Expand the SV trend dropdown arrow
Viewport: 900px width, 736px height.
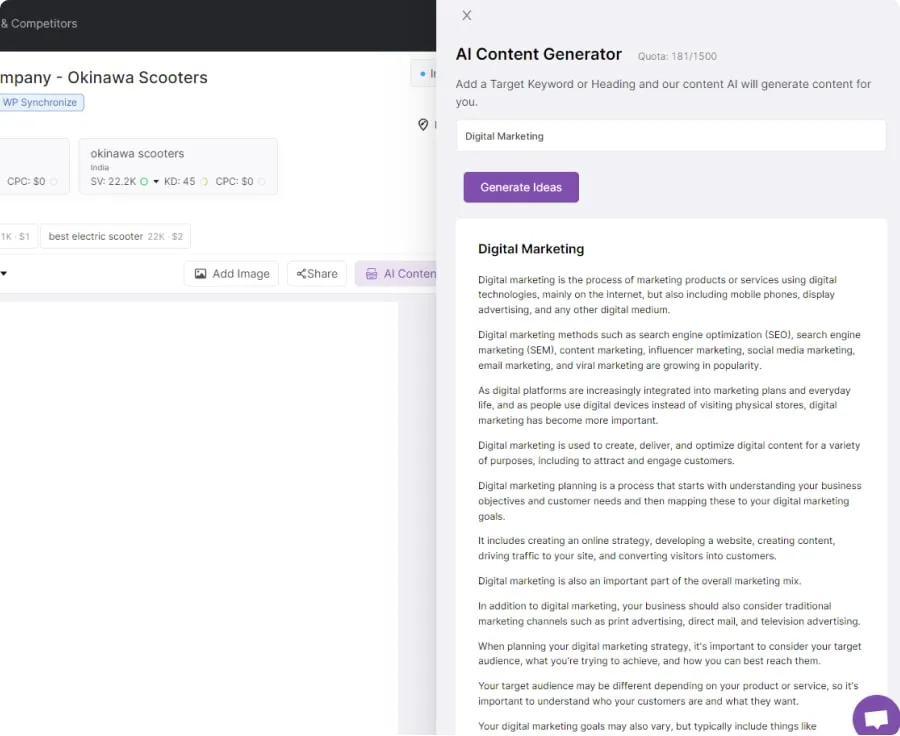[x=156, y=182]
